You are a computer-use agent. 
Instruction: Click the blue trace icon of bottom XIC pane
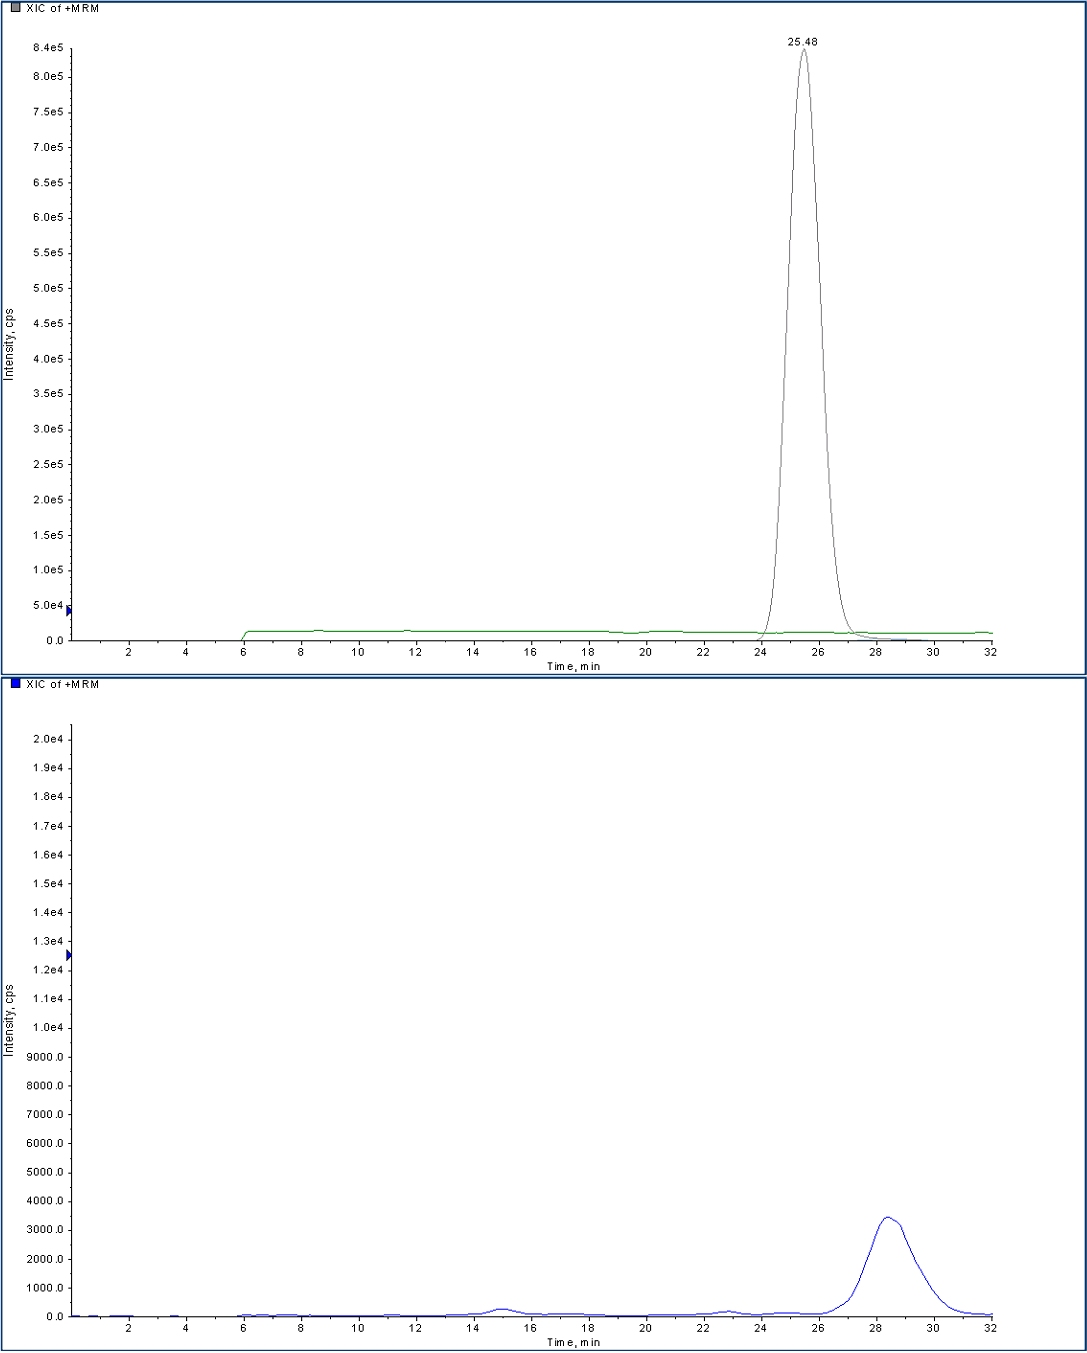click(x=15, y=684)
